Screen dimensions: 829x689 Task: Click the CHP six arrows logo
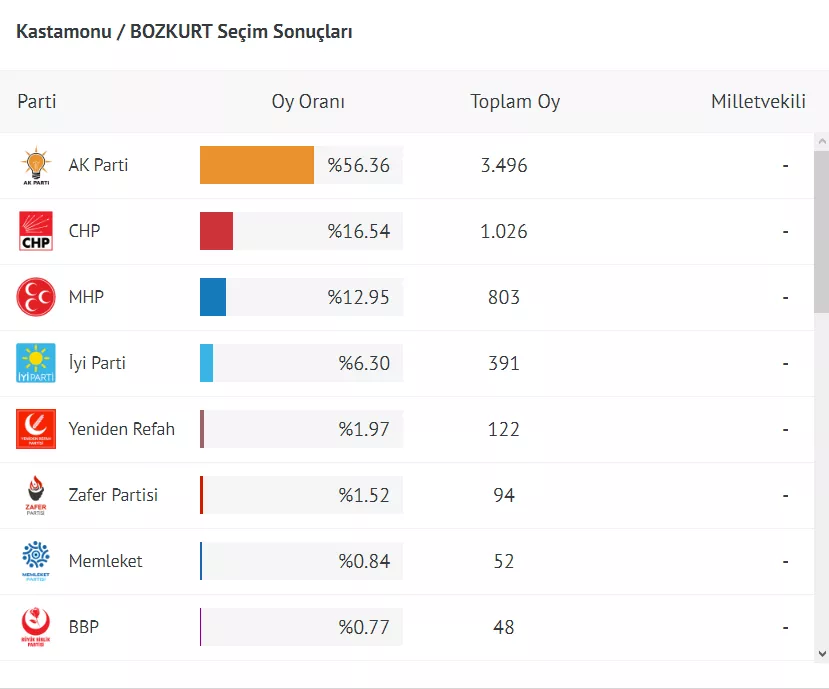36,231
